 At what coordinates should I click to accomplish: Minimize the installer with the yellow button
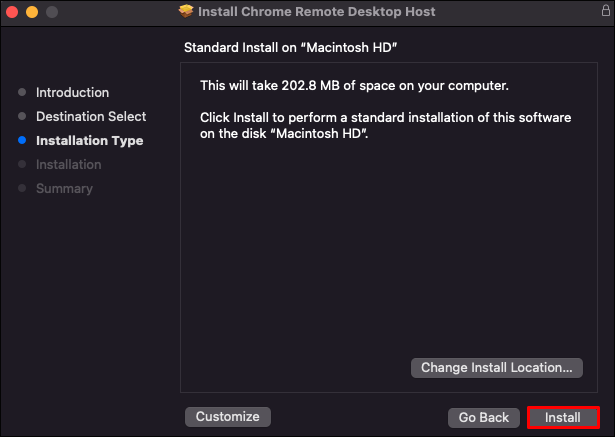[32, 12]
